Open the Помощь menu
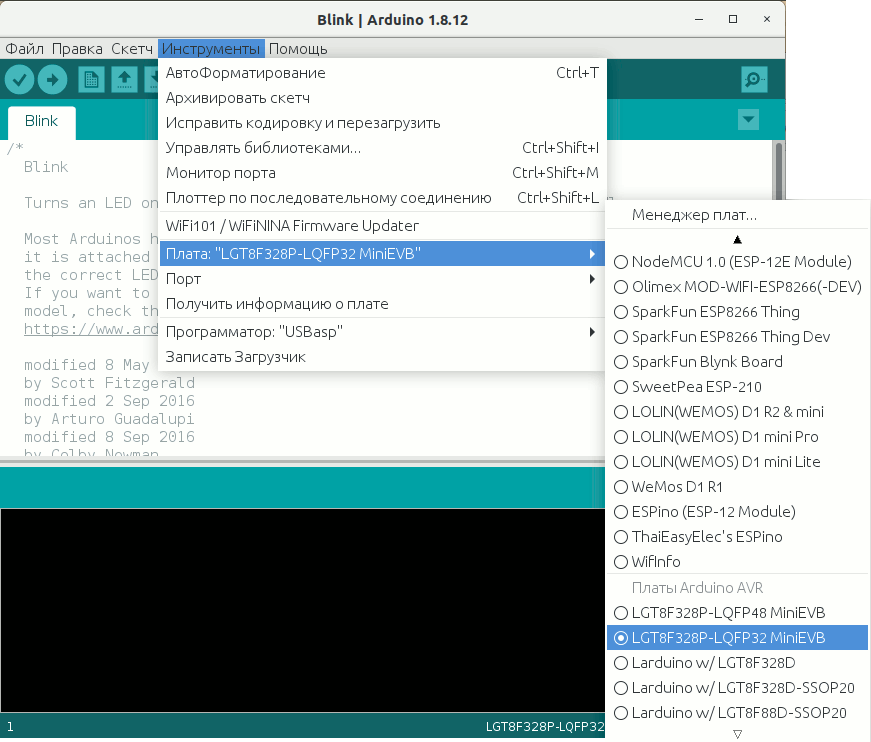Viewport: 871px width, 742px height. 298,49
